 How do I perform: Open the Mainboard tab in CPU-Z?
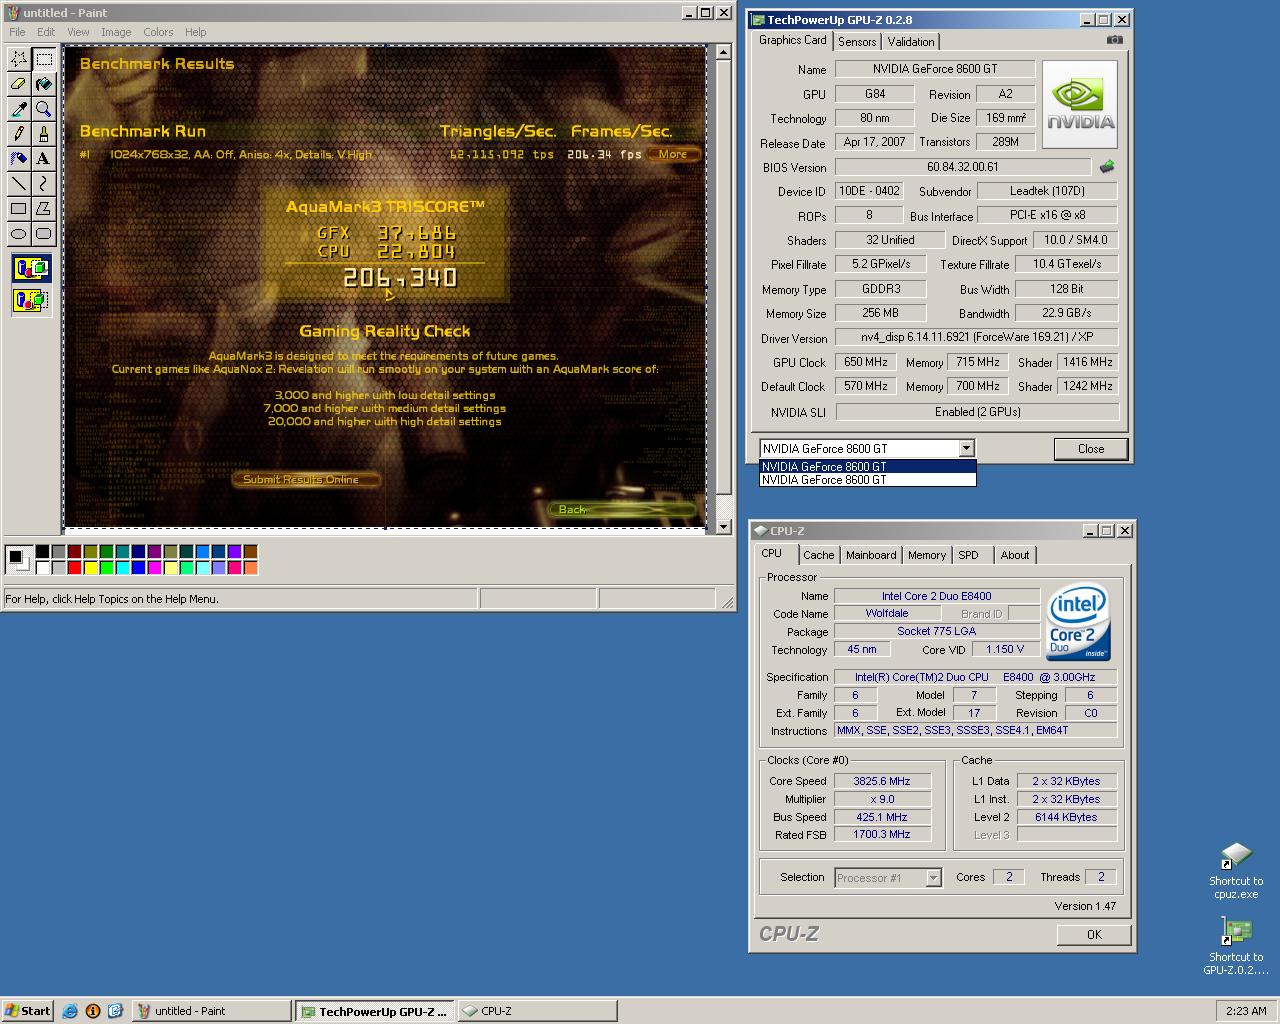click(x=871, y=555)
